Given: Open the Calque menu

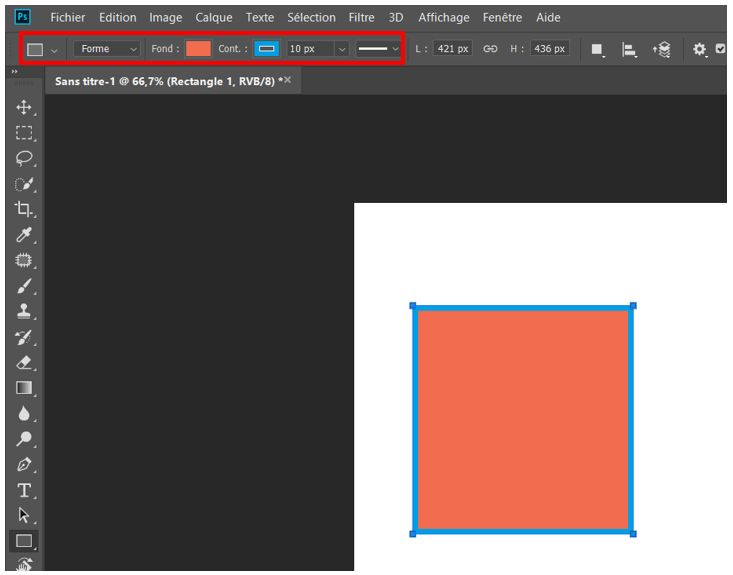Looking at the screenshot, I should (x=214, y=18).
